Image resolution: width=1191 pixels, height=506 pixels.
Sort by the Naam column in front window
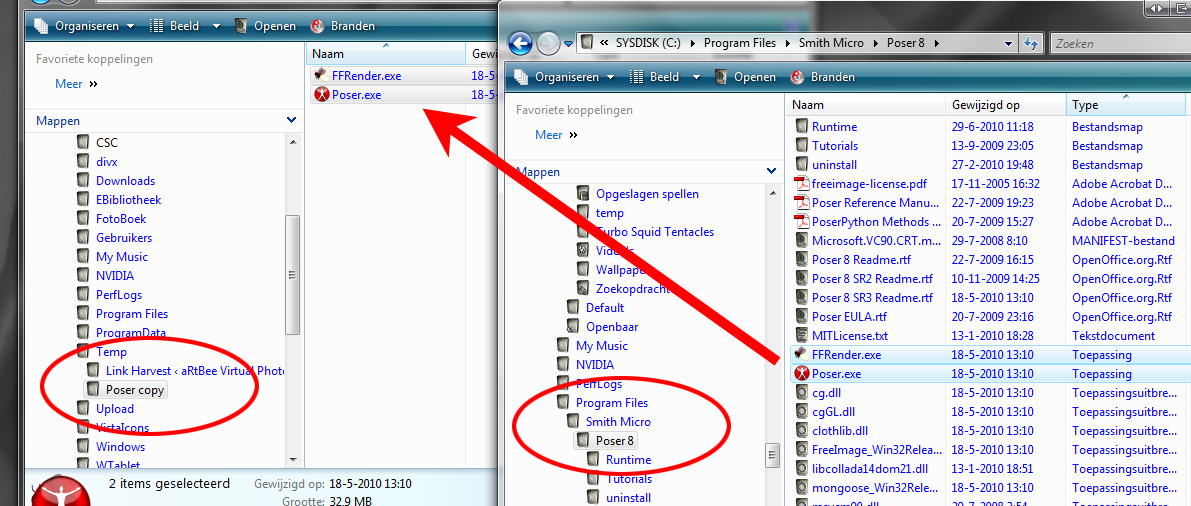[x=864, y=105]
